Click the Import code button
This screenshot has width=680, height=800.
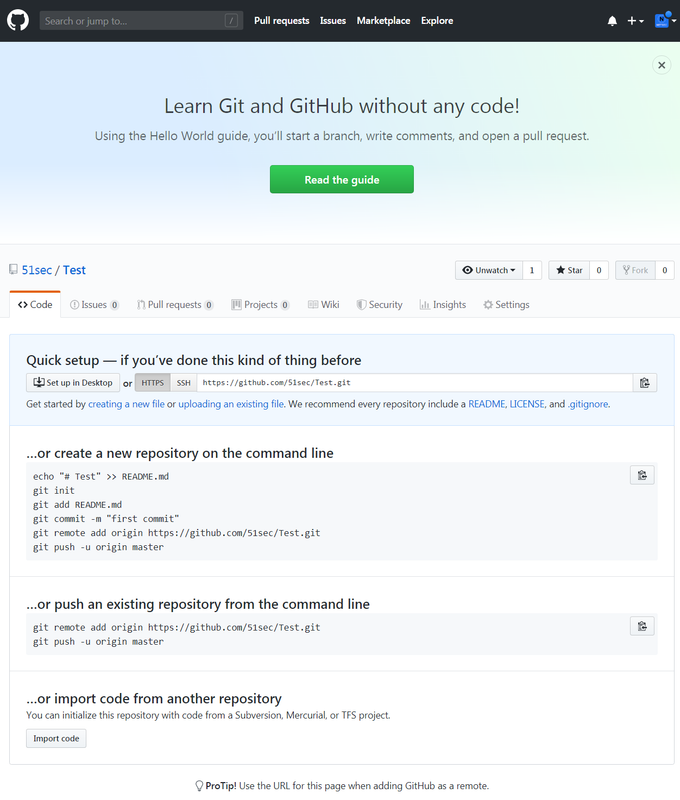click(56, 738)
